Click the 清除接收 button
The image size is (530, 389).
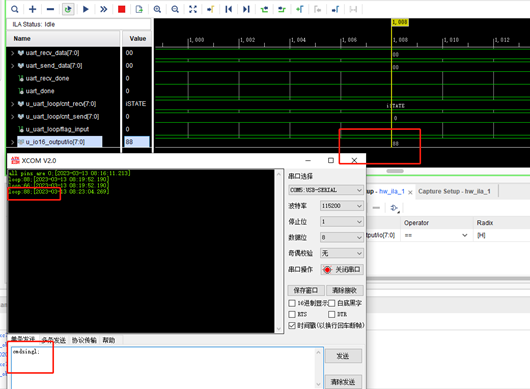tap(345, 290)
